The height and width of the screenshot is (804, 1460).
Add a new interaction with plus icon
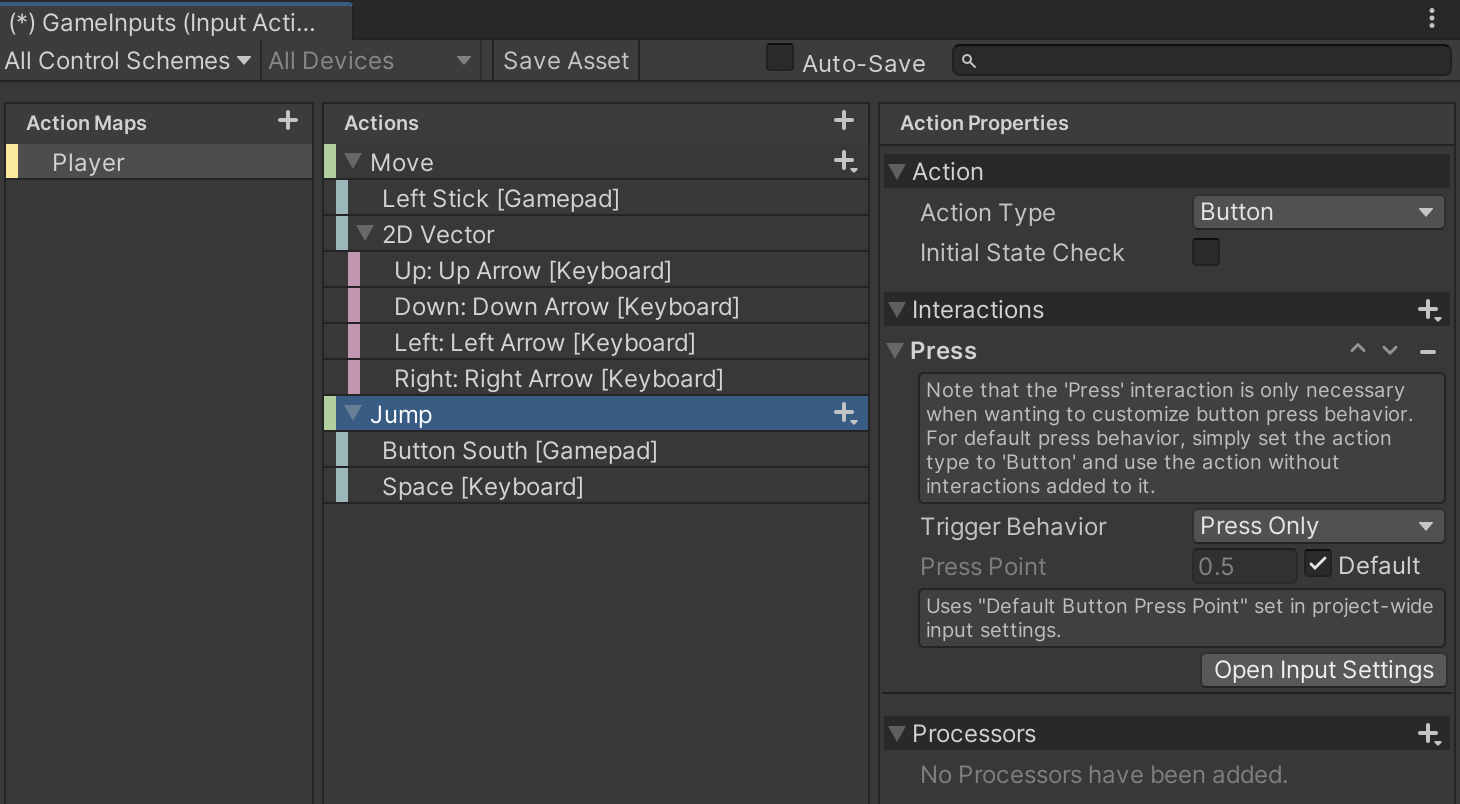(1429, 310)
